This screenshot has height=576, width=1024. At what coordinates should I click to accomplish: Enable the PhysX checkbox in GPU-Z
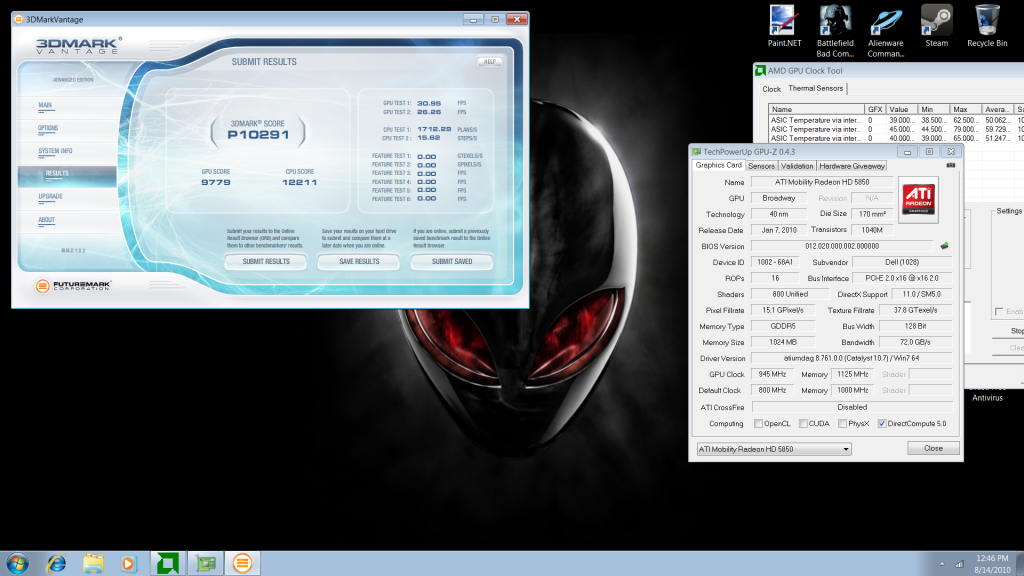[x=842, y=424]
